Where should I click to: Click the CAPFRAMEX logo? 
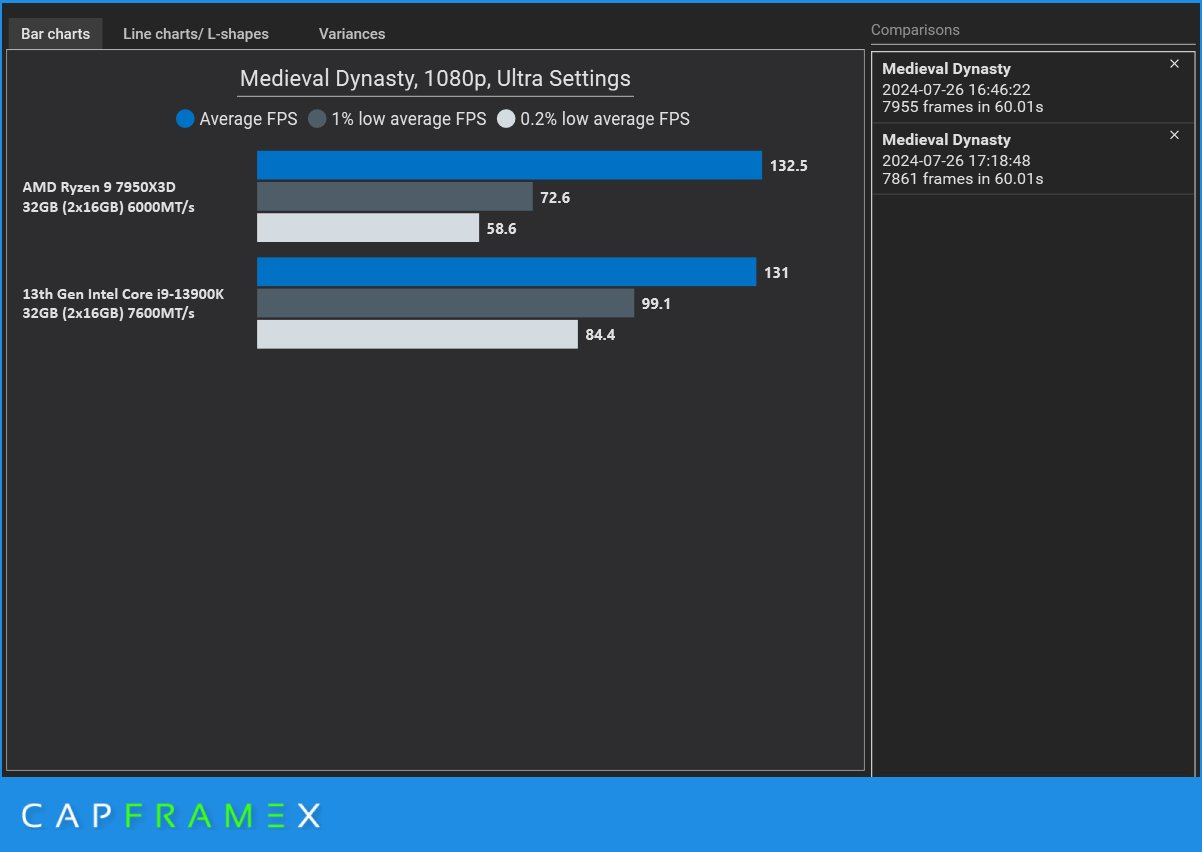pyautogui.click(x=171, y=816)
